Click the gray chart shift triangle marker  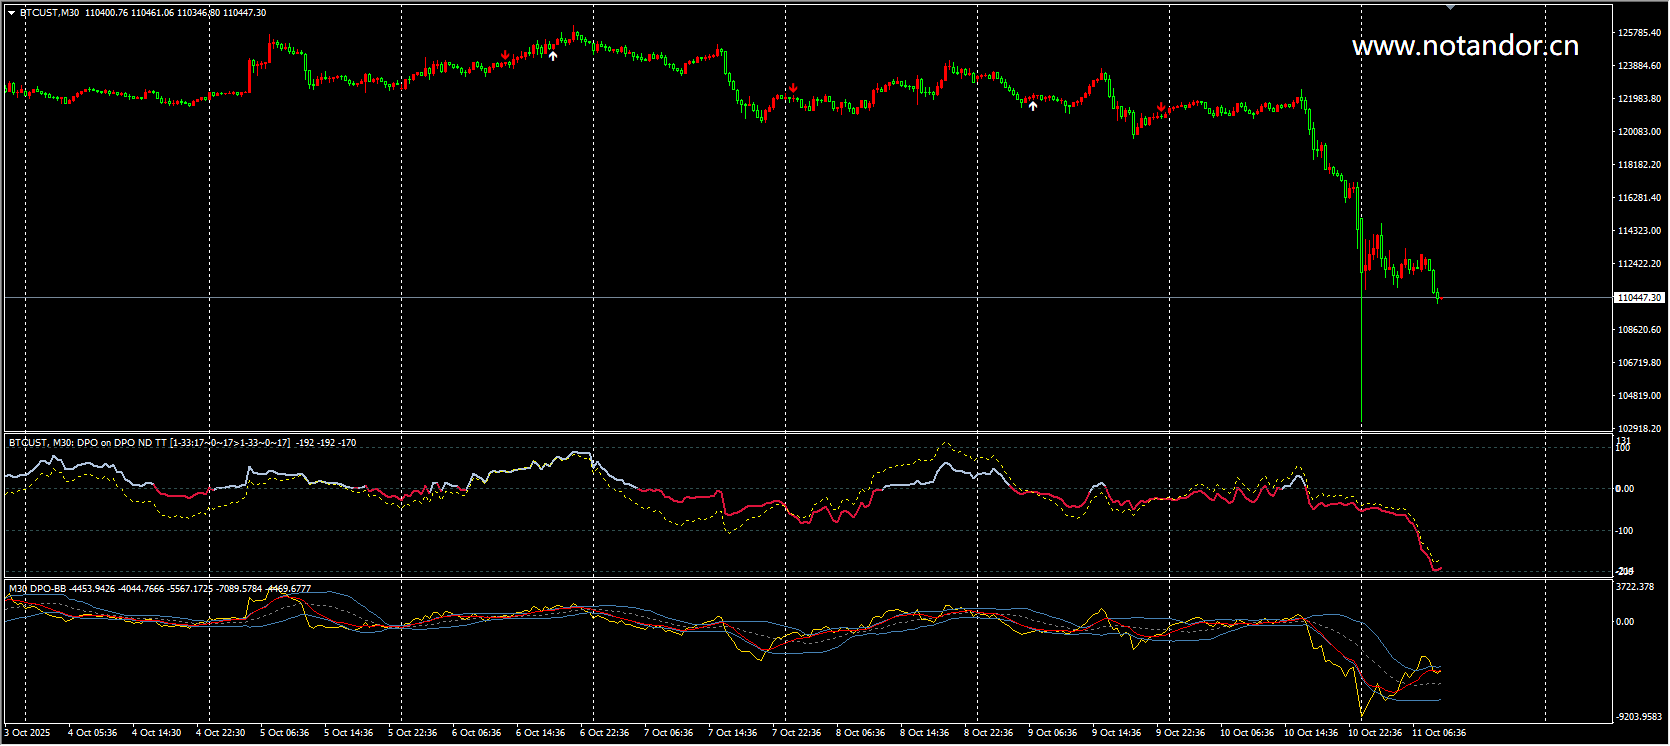point(1450,8)
